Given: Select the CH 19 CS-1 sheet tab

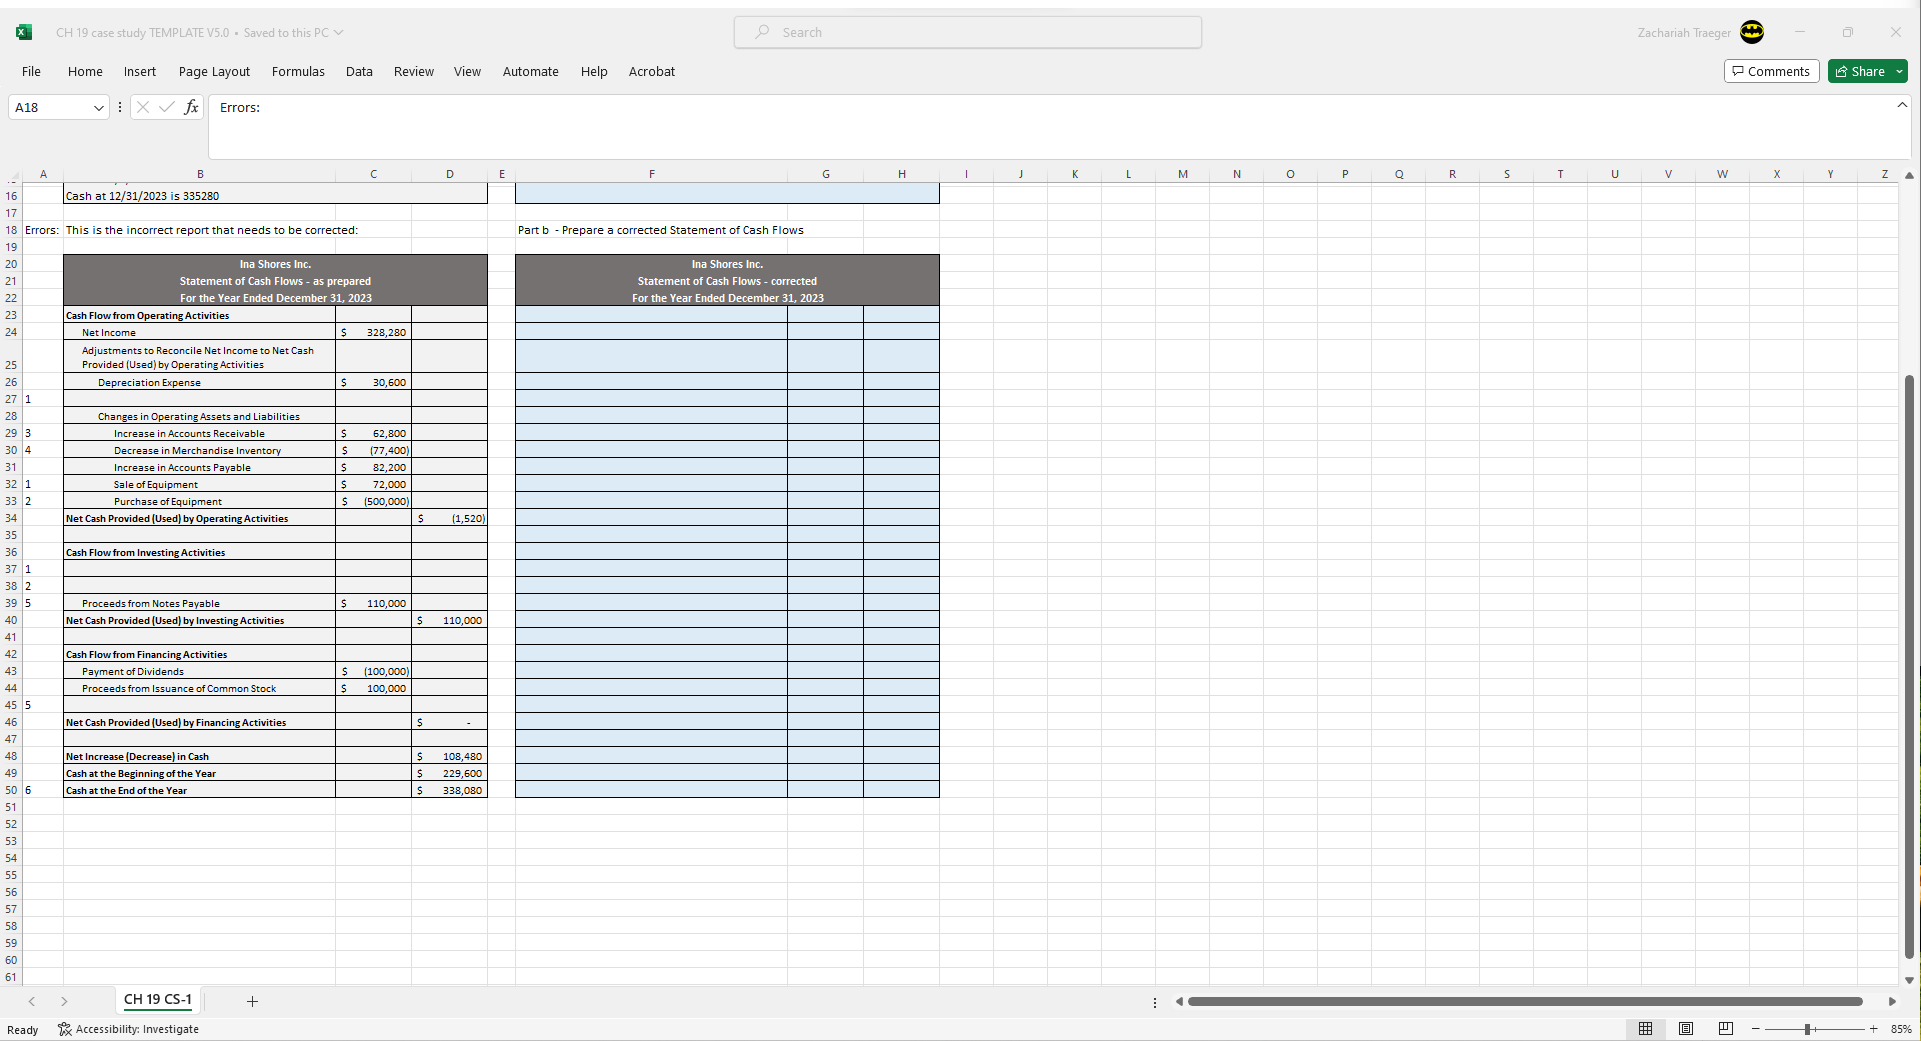Looking at the screenshot, I should point(157,1000).
